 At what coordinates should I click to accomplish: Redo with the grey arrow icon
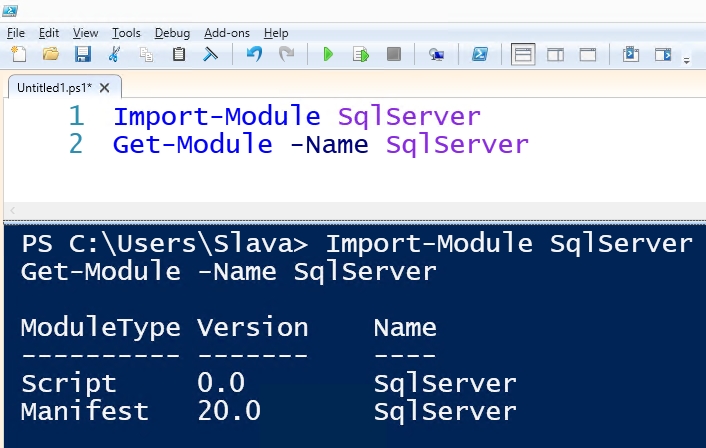click(286, 54)
